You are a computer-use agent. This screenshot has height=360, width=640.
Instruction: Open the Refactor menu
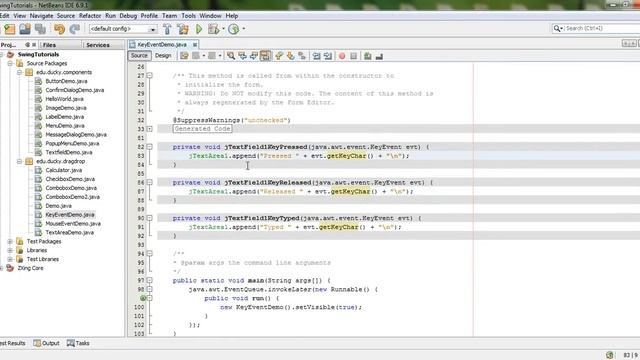[x=90, y=16]
